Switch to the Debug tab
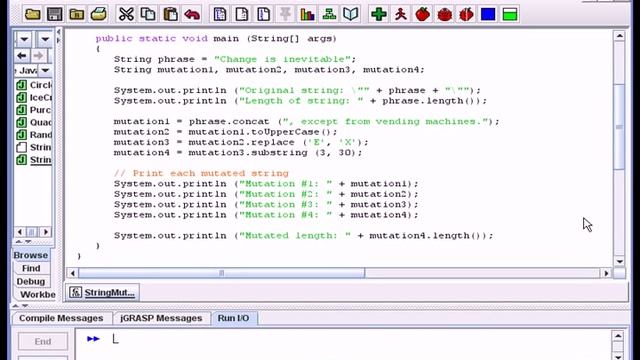Screen dimensions: 640x360 point(31,282)
